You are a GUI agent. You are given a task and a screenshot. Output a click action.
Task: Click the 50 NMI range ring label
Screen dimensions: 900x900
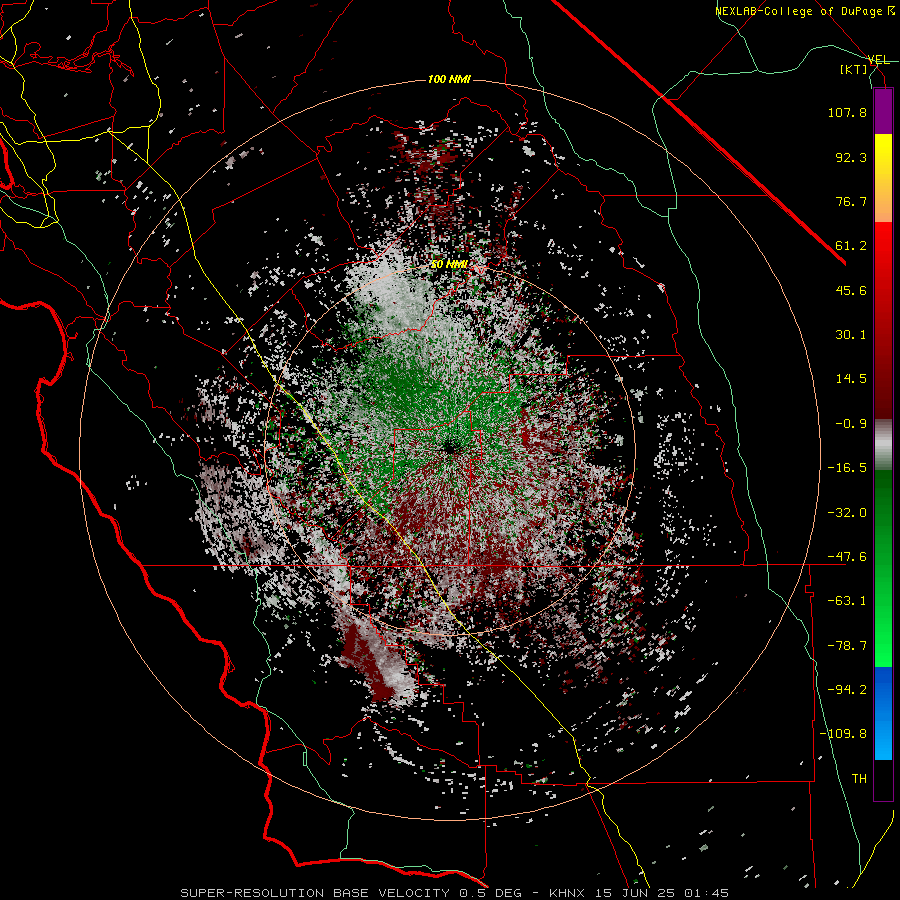pos(449,265)
